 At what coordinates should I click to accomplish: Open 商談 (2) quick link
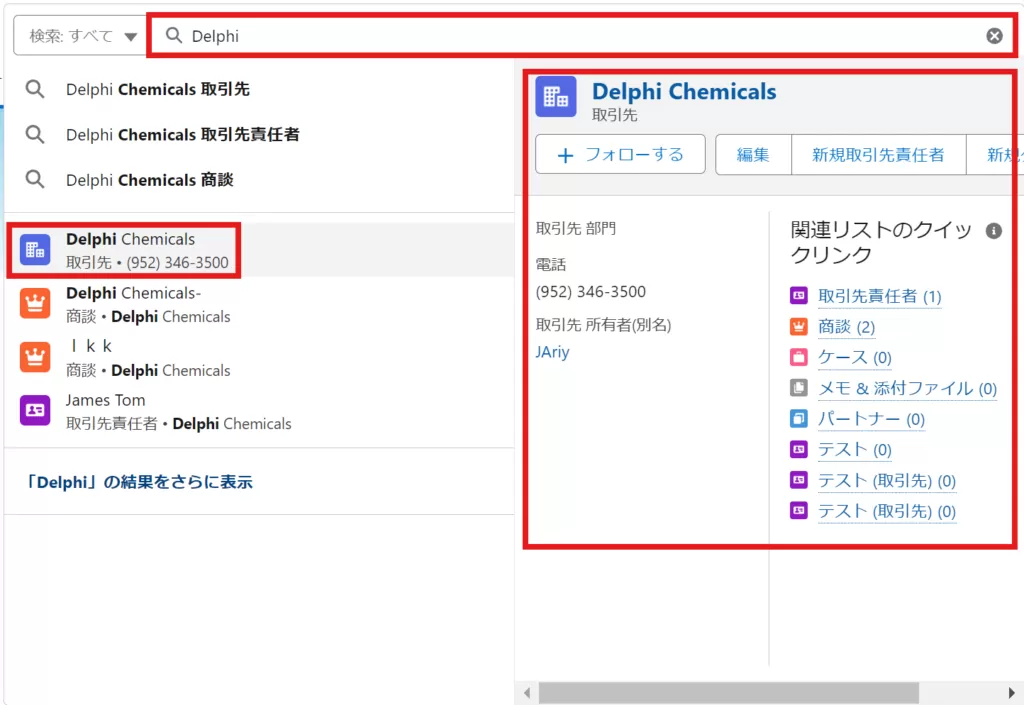pyautogui.click(x=846, y=327)
